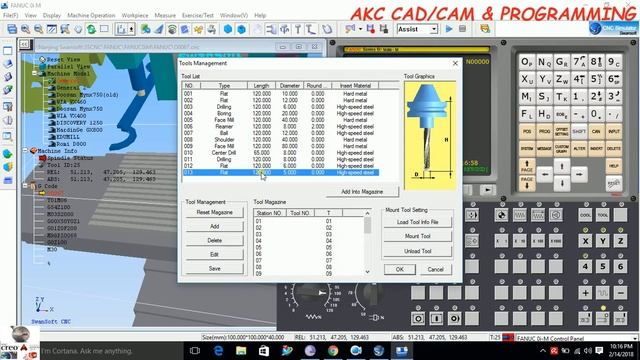Toggle the Y axis button on panel
This screenshot has height=360, width=640.
tap(603, 241)
